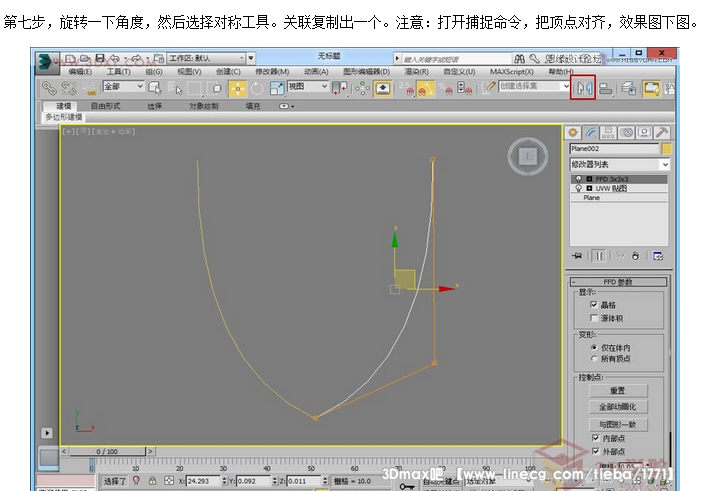Open the 视图 reference coordinate dropdown
This screenshot has height=491, width=703.
click(x=307, y=86)
